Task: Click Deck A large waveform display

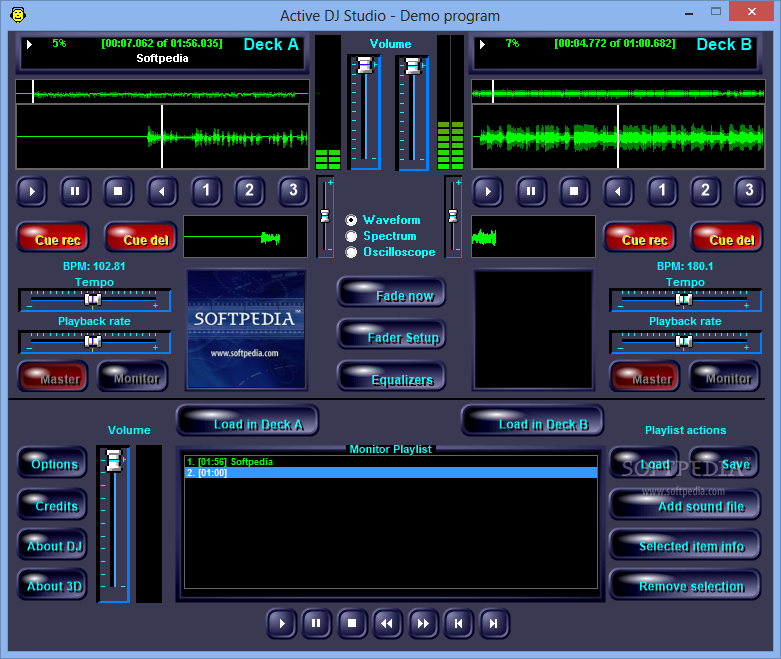Action: (x=162, y=136)
